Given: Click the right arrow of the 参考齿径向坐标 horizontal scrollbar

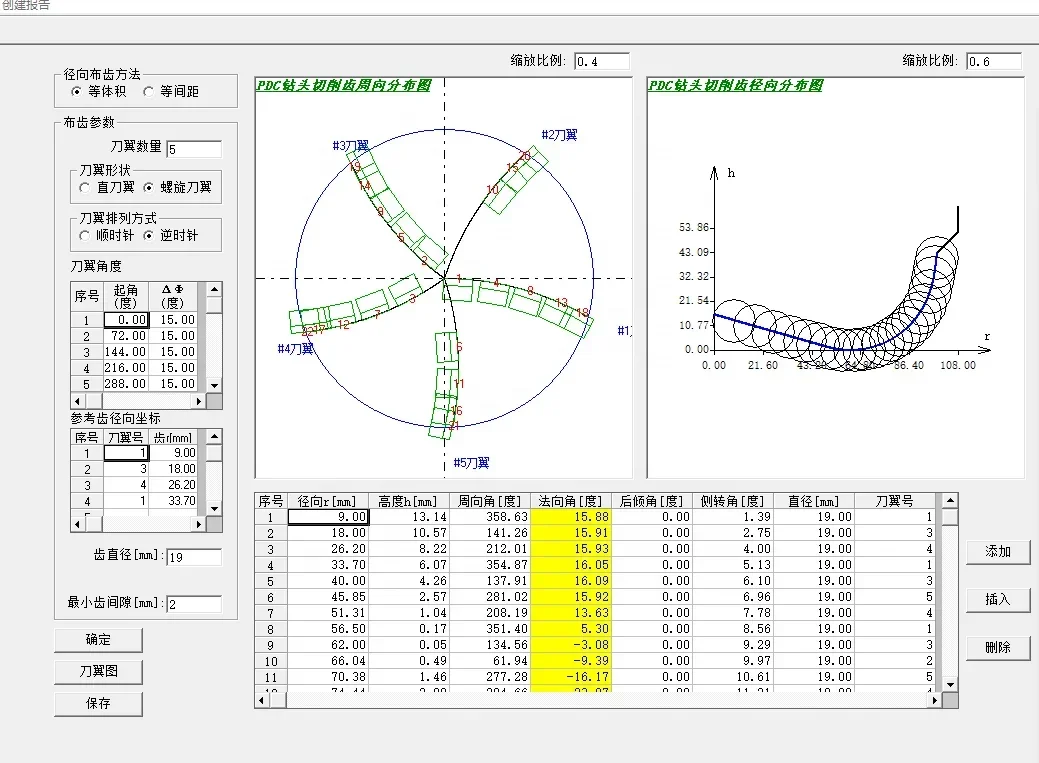Looking at the screenshot, I should pyautogui.click(x=199, y=524).
